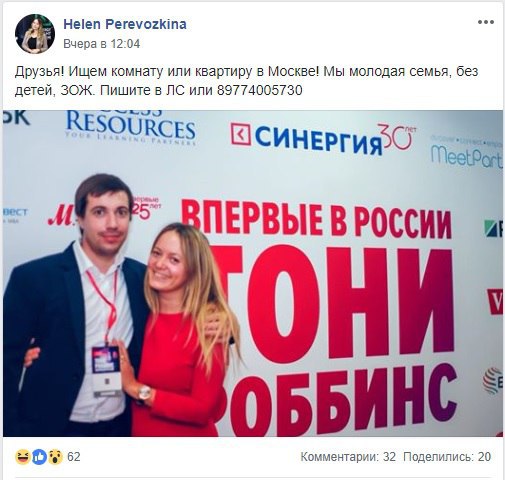Viewport: 505px width, 480px height.
Task: Open the post timestamp Вчера в 12:04
Action: coord(102,44)
